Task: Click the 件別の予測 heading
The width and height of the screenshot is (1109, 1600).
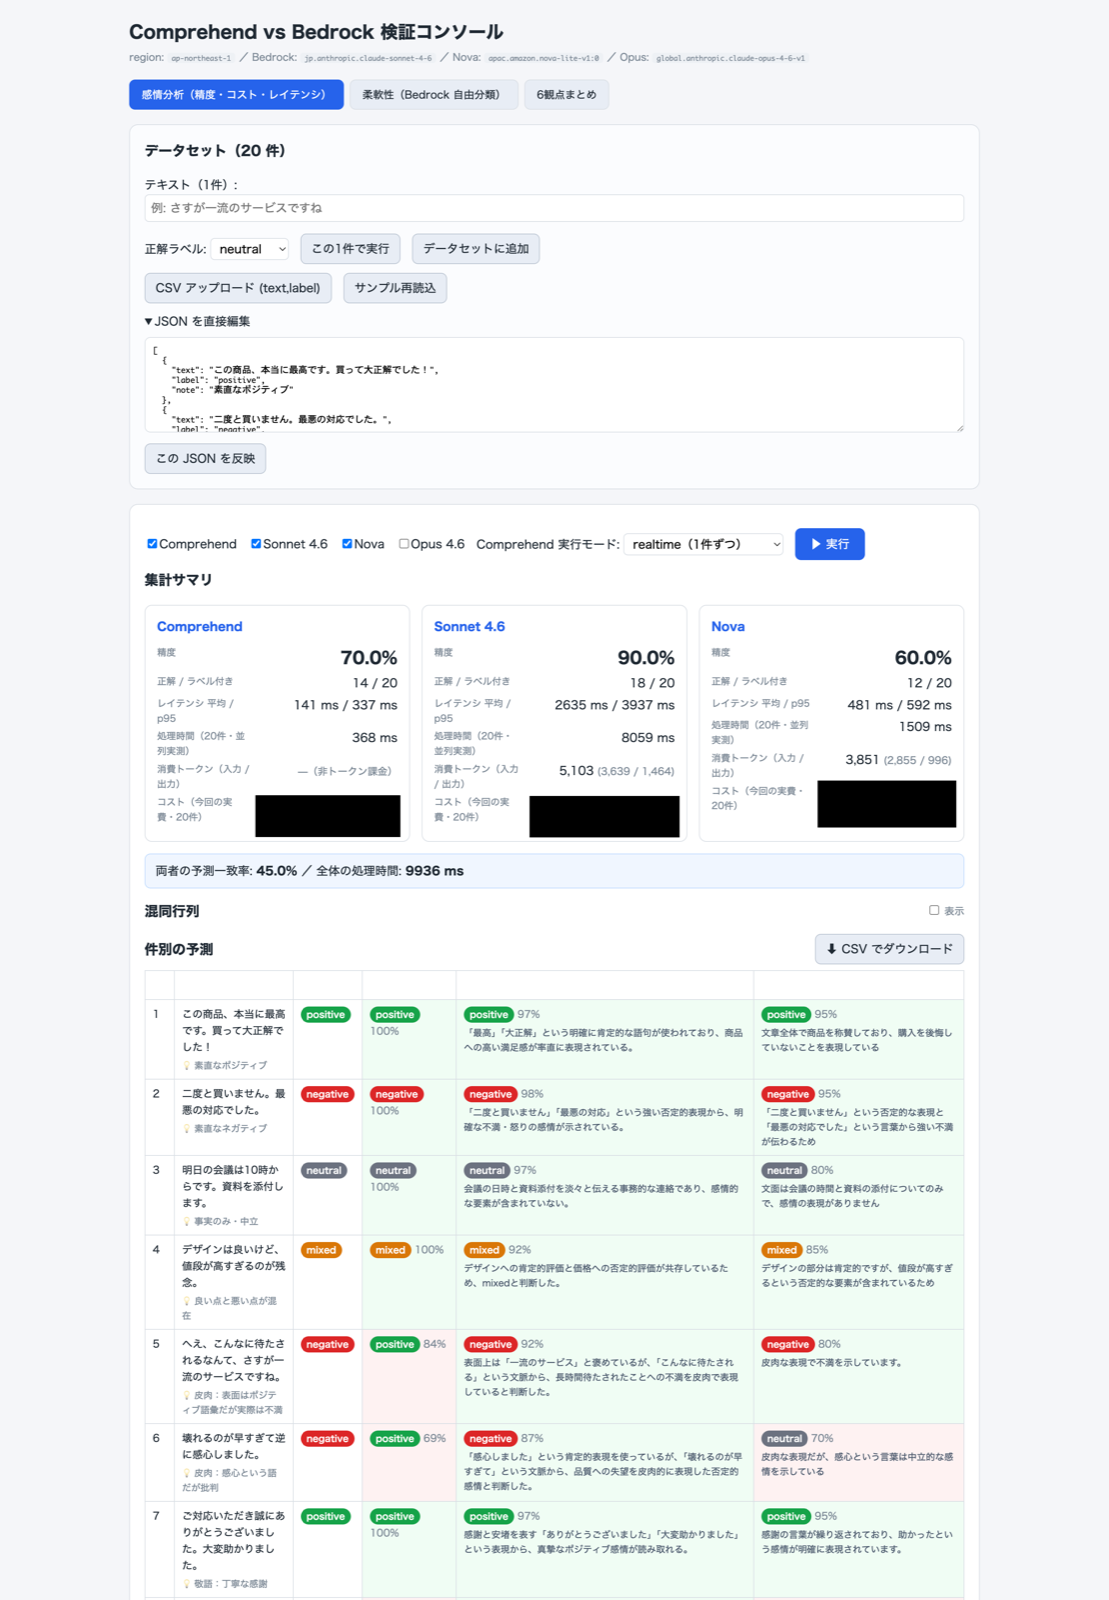Action: [179, 949]
